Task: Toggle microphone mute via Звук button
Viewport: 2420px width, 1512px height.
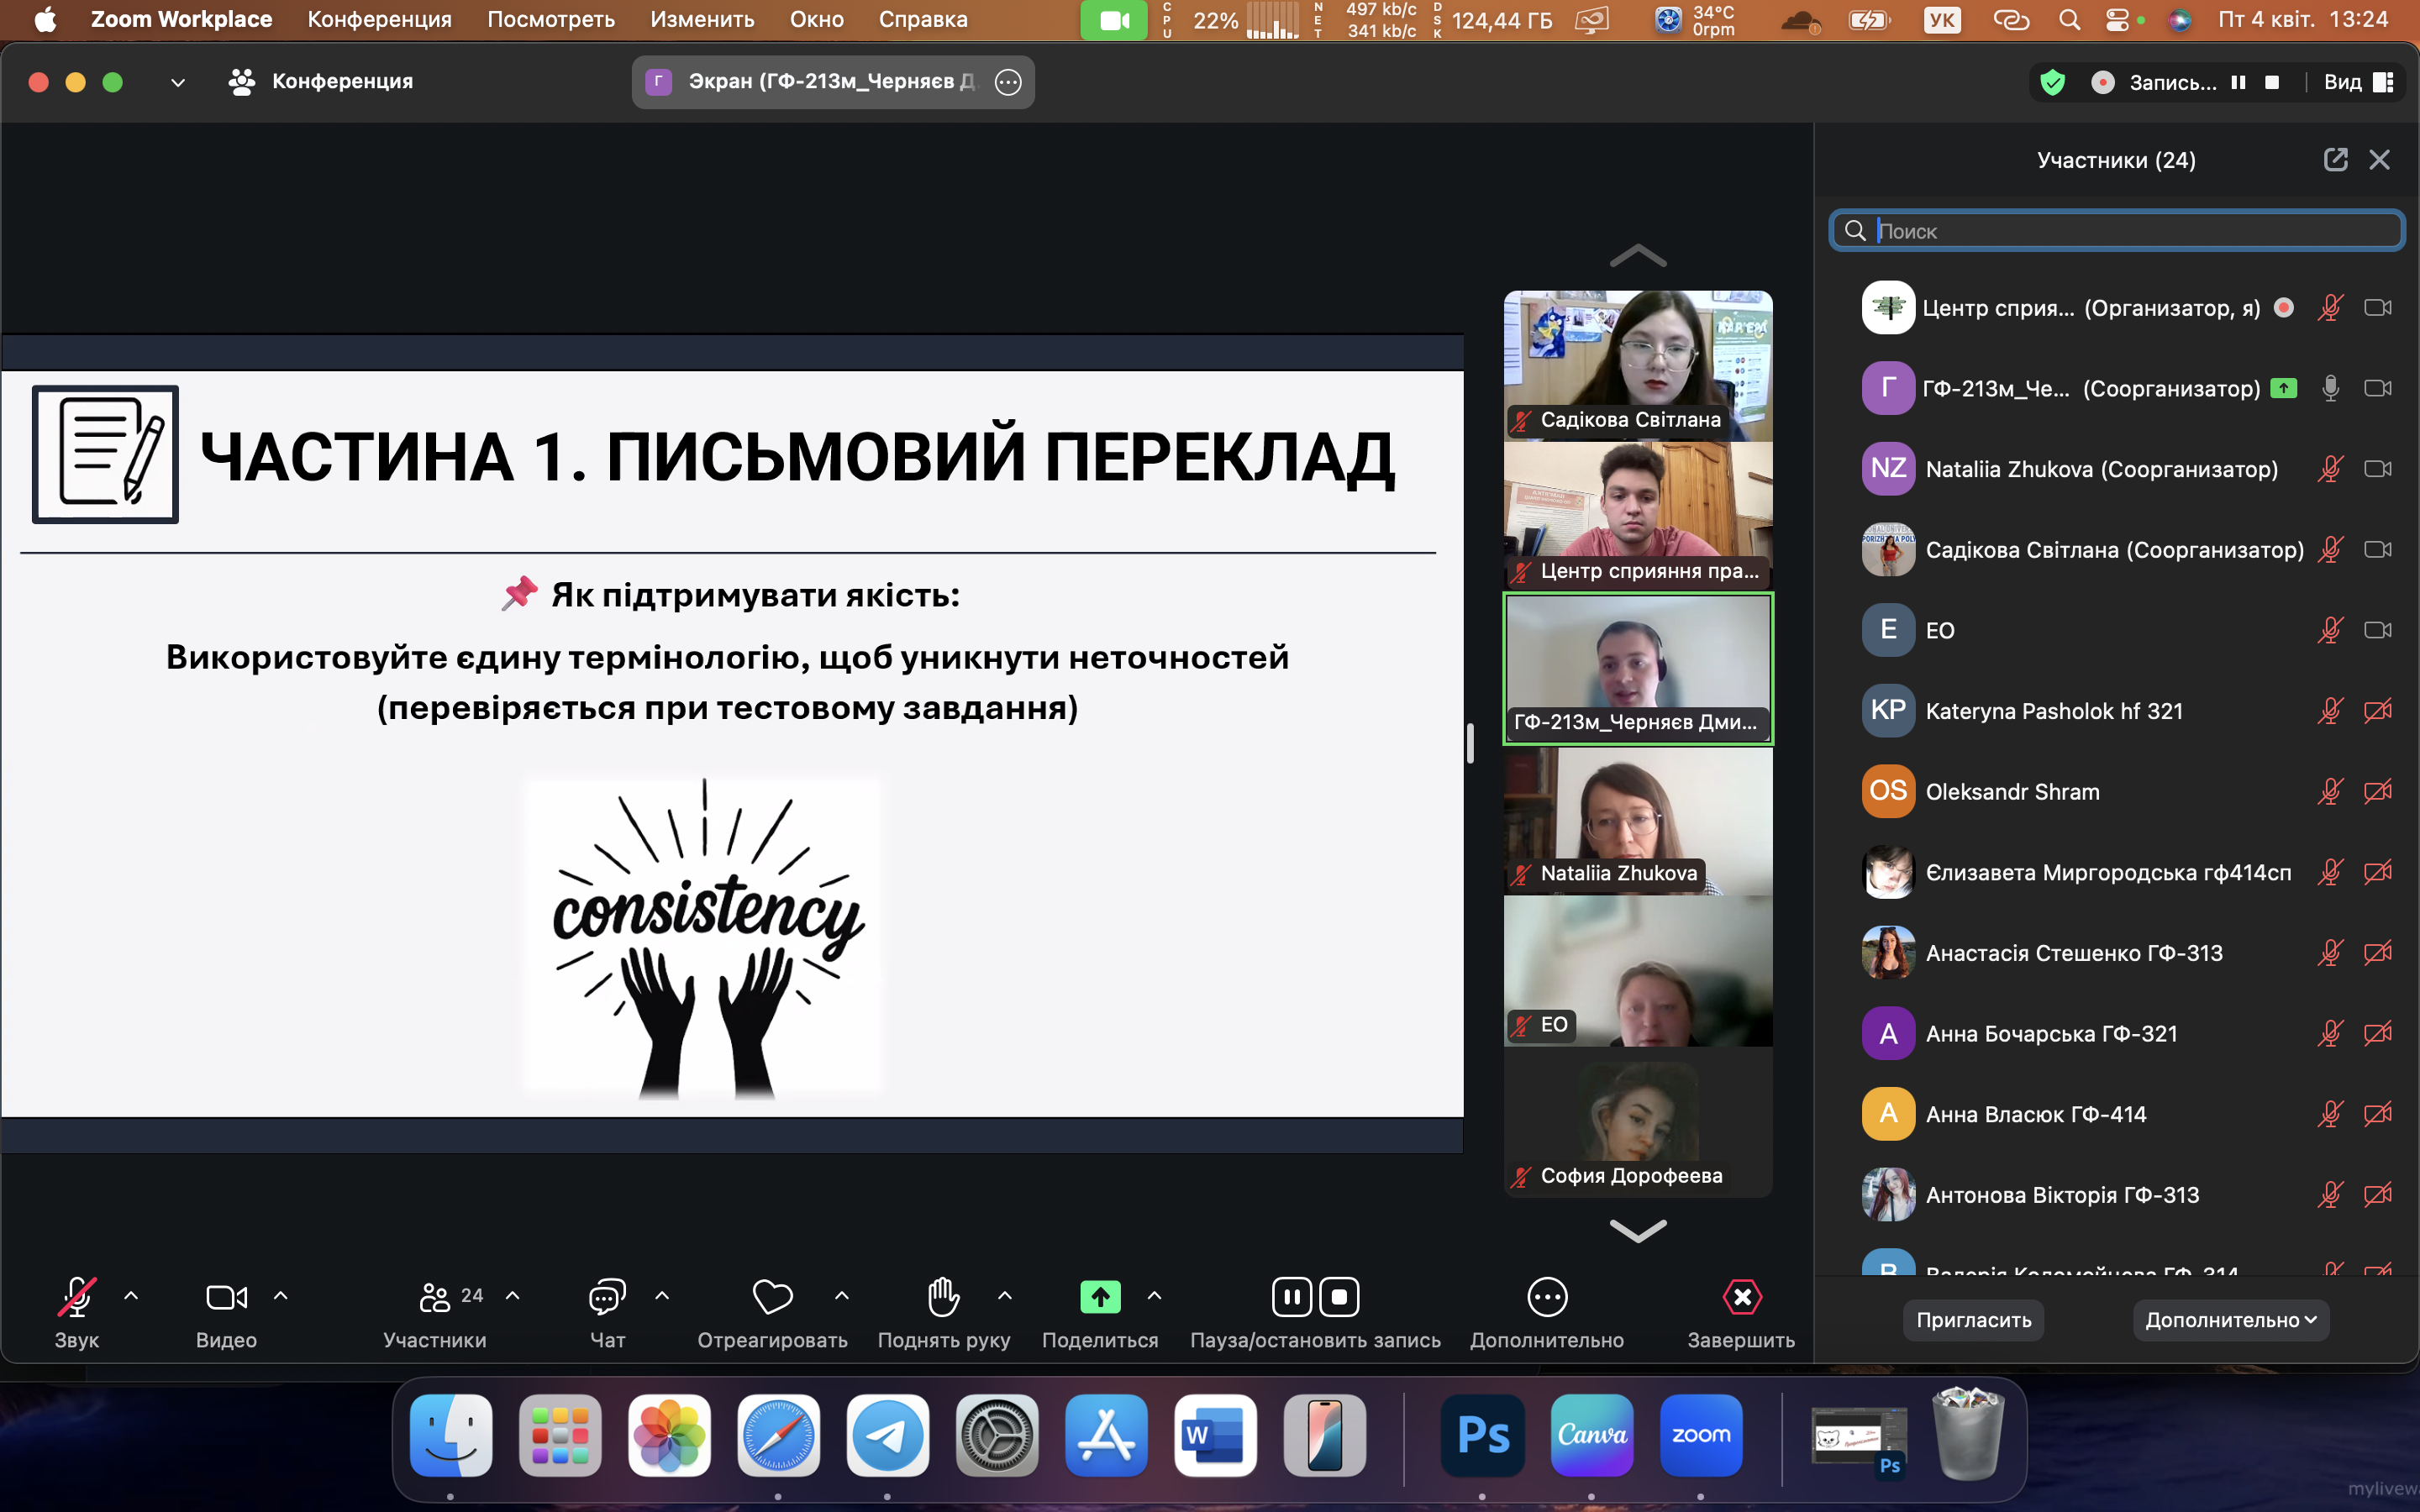Action: coord(76,1297)
